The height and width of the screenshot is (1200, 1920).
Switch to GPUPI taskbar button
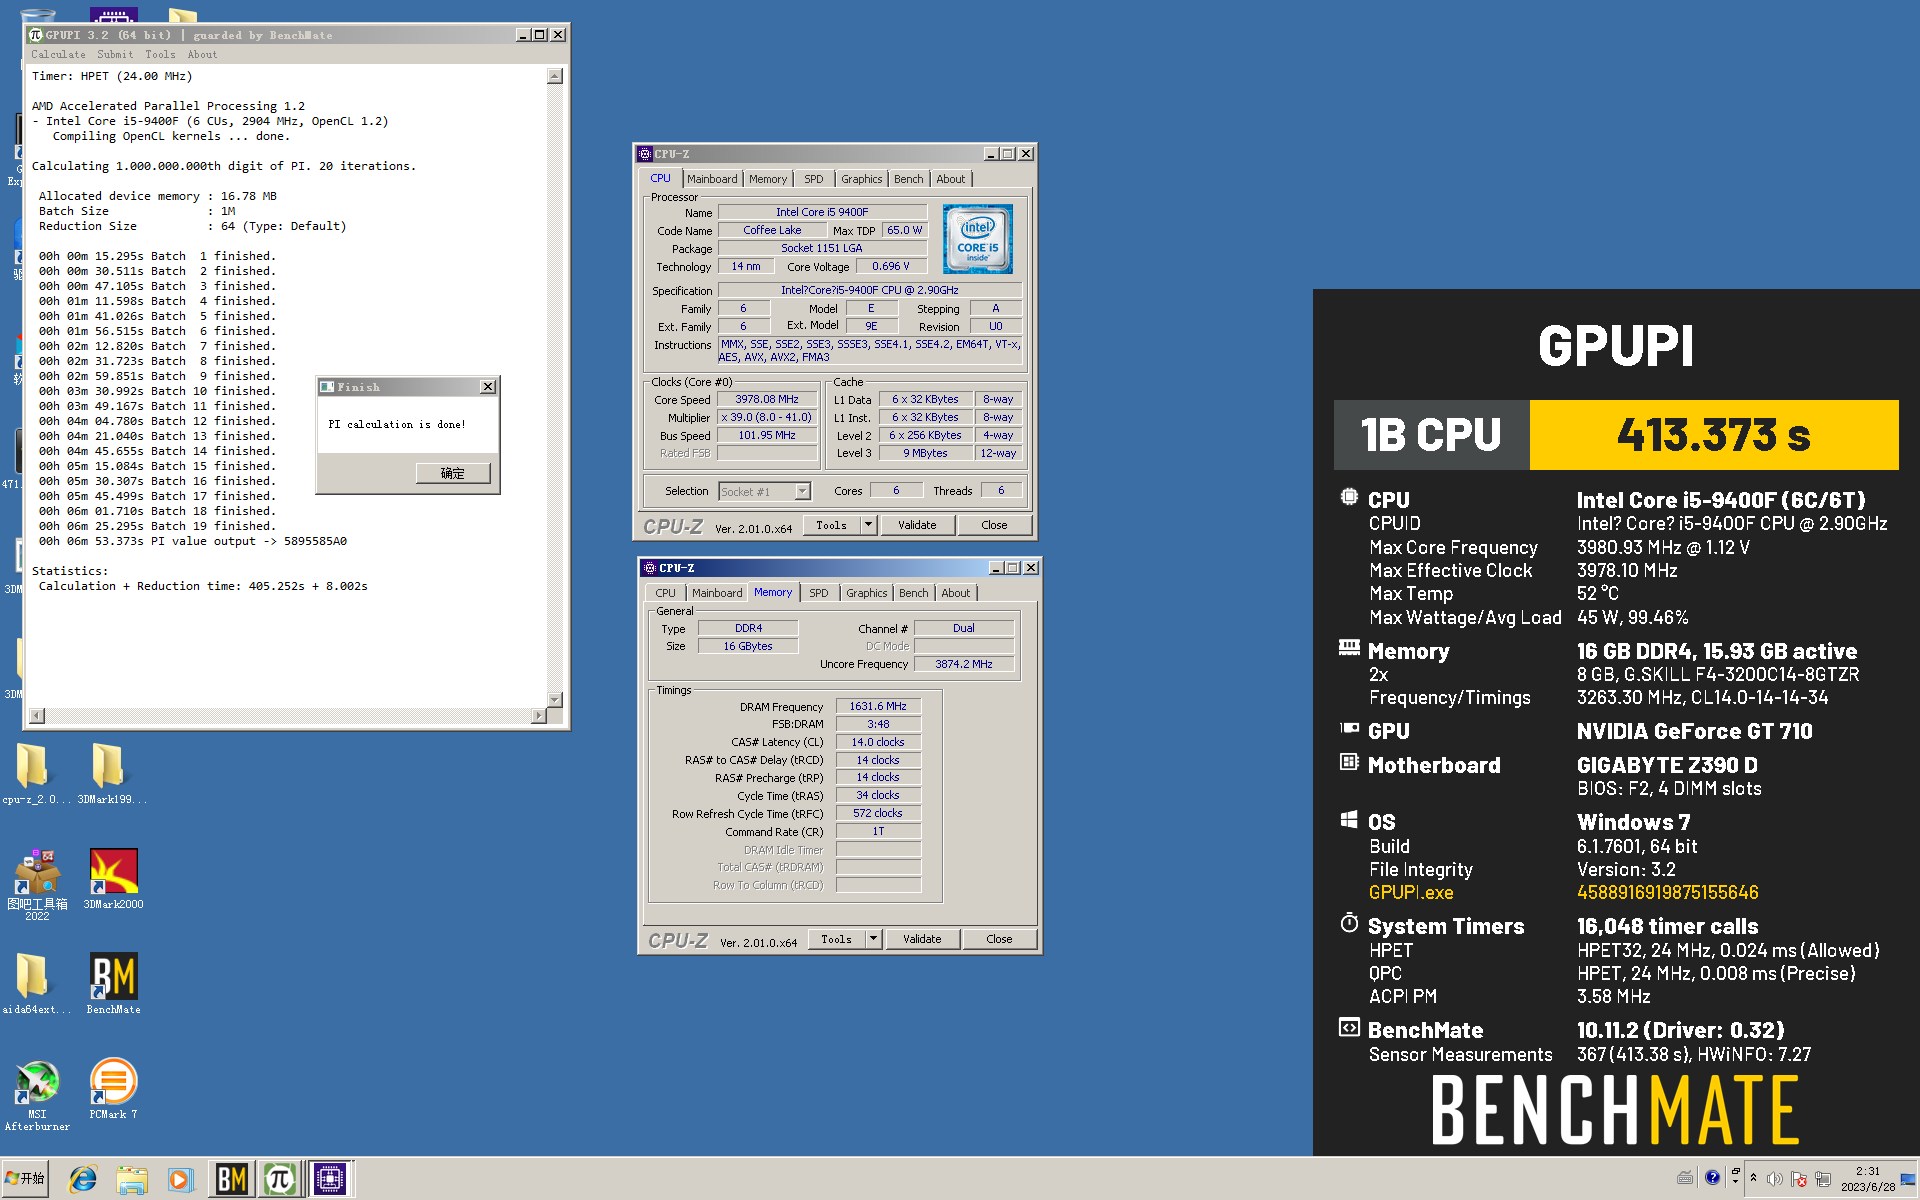pyautogui.click(x=280, y=1180)
